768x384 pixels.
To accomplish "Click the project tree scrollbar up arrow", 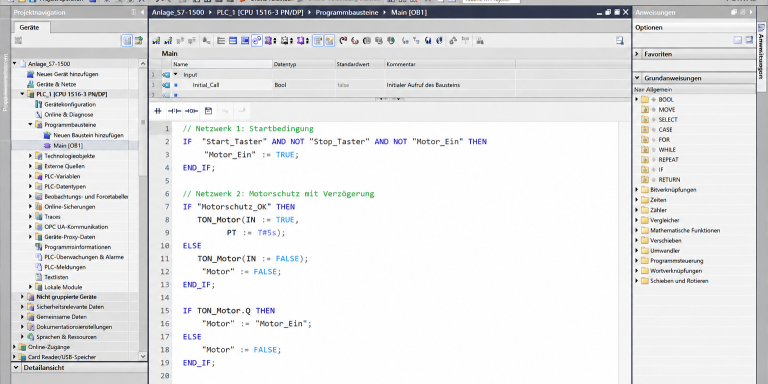I will (x=143, y=64).
